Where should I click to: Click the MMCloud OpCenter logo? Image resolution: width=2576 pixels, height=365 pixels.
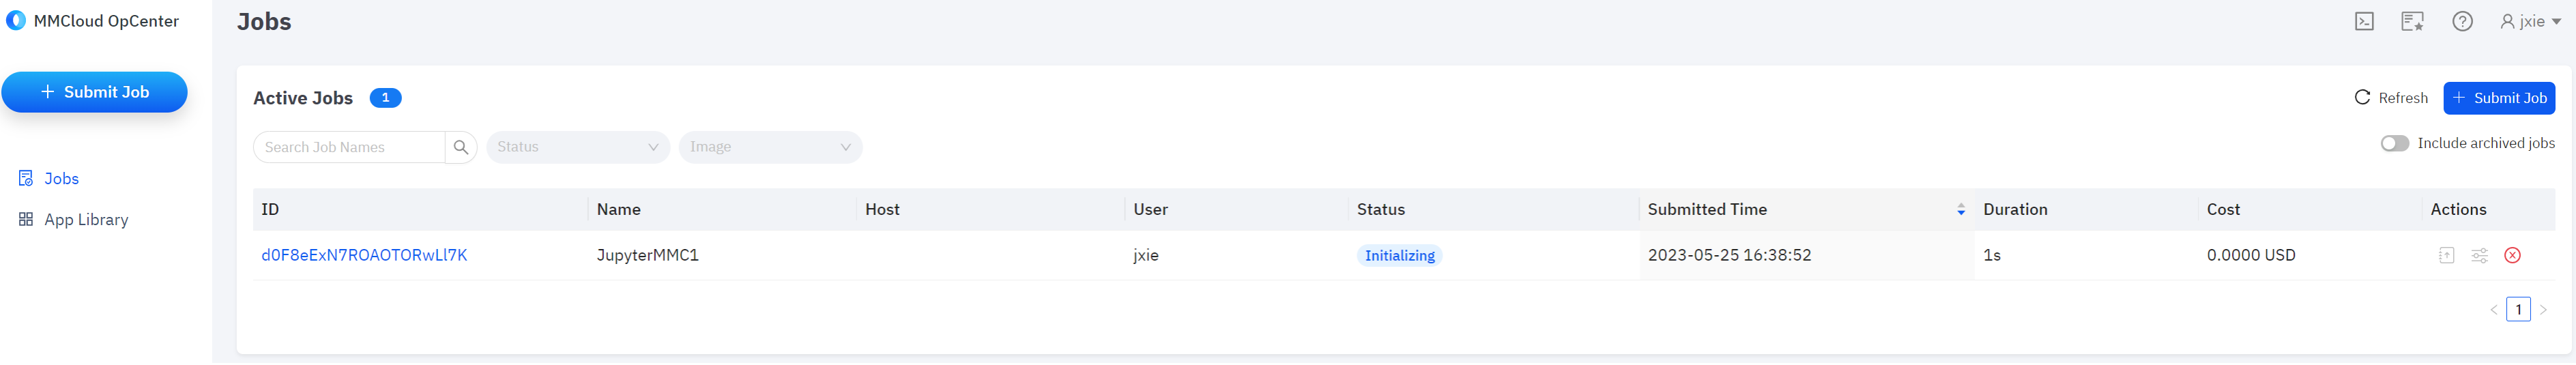(16, 21)
